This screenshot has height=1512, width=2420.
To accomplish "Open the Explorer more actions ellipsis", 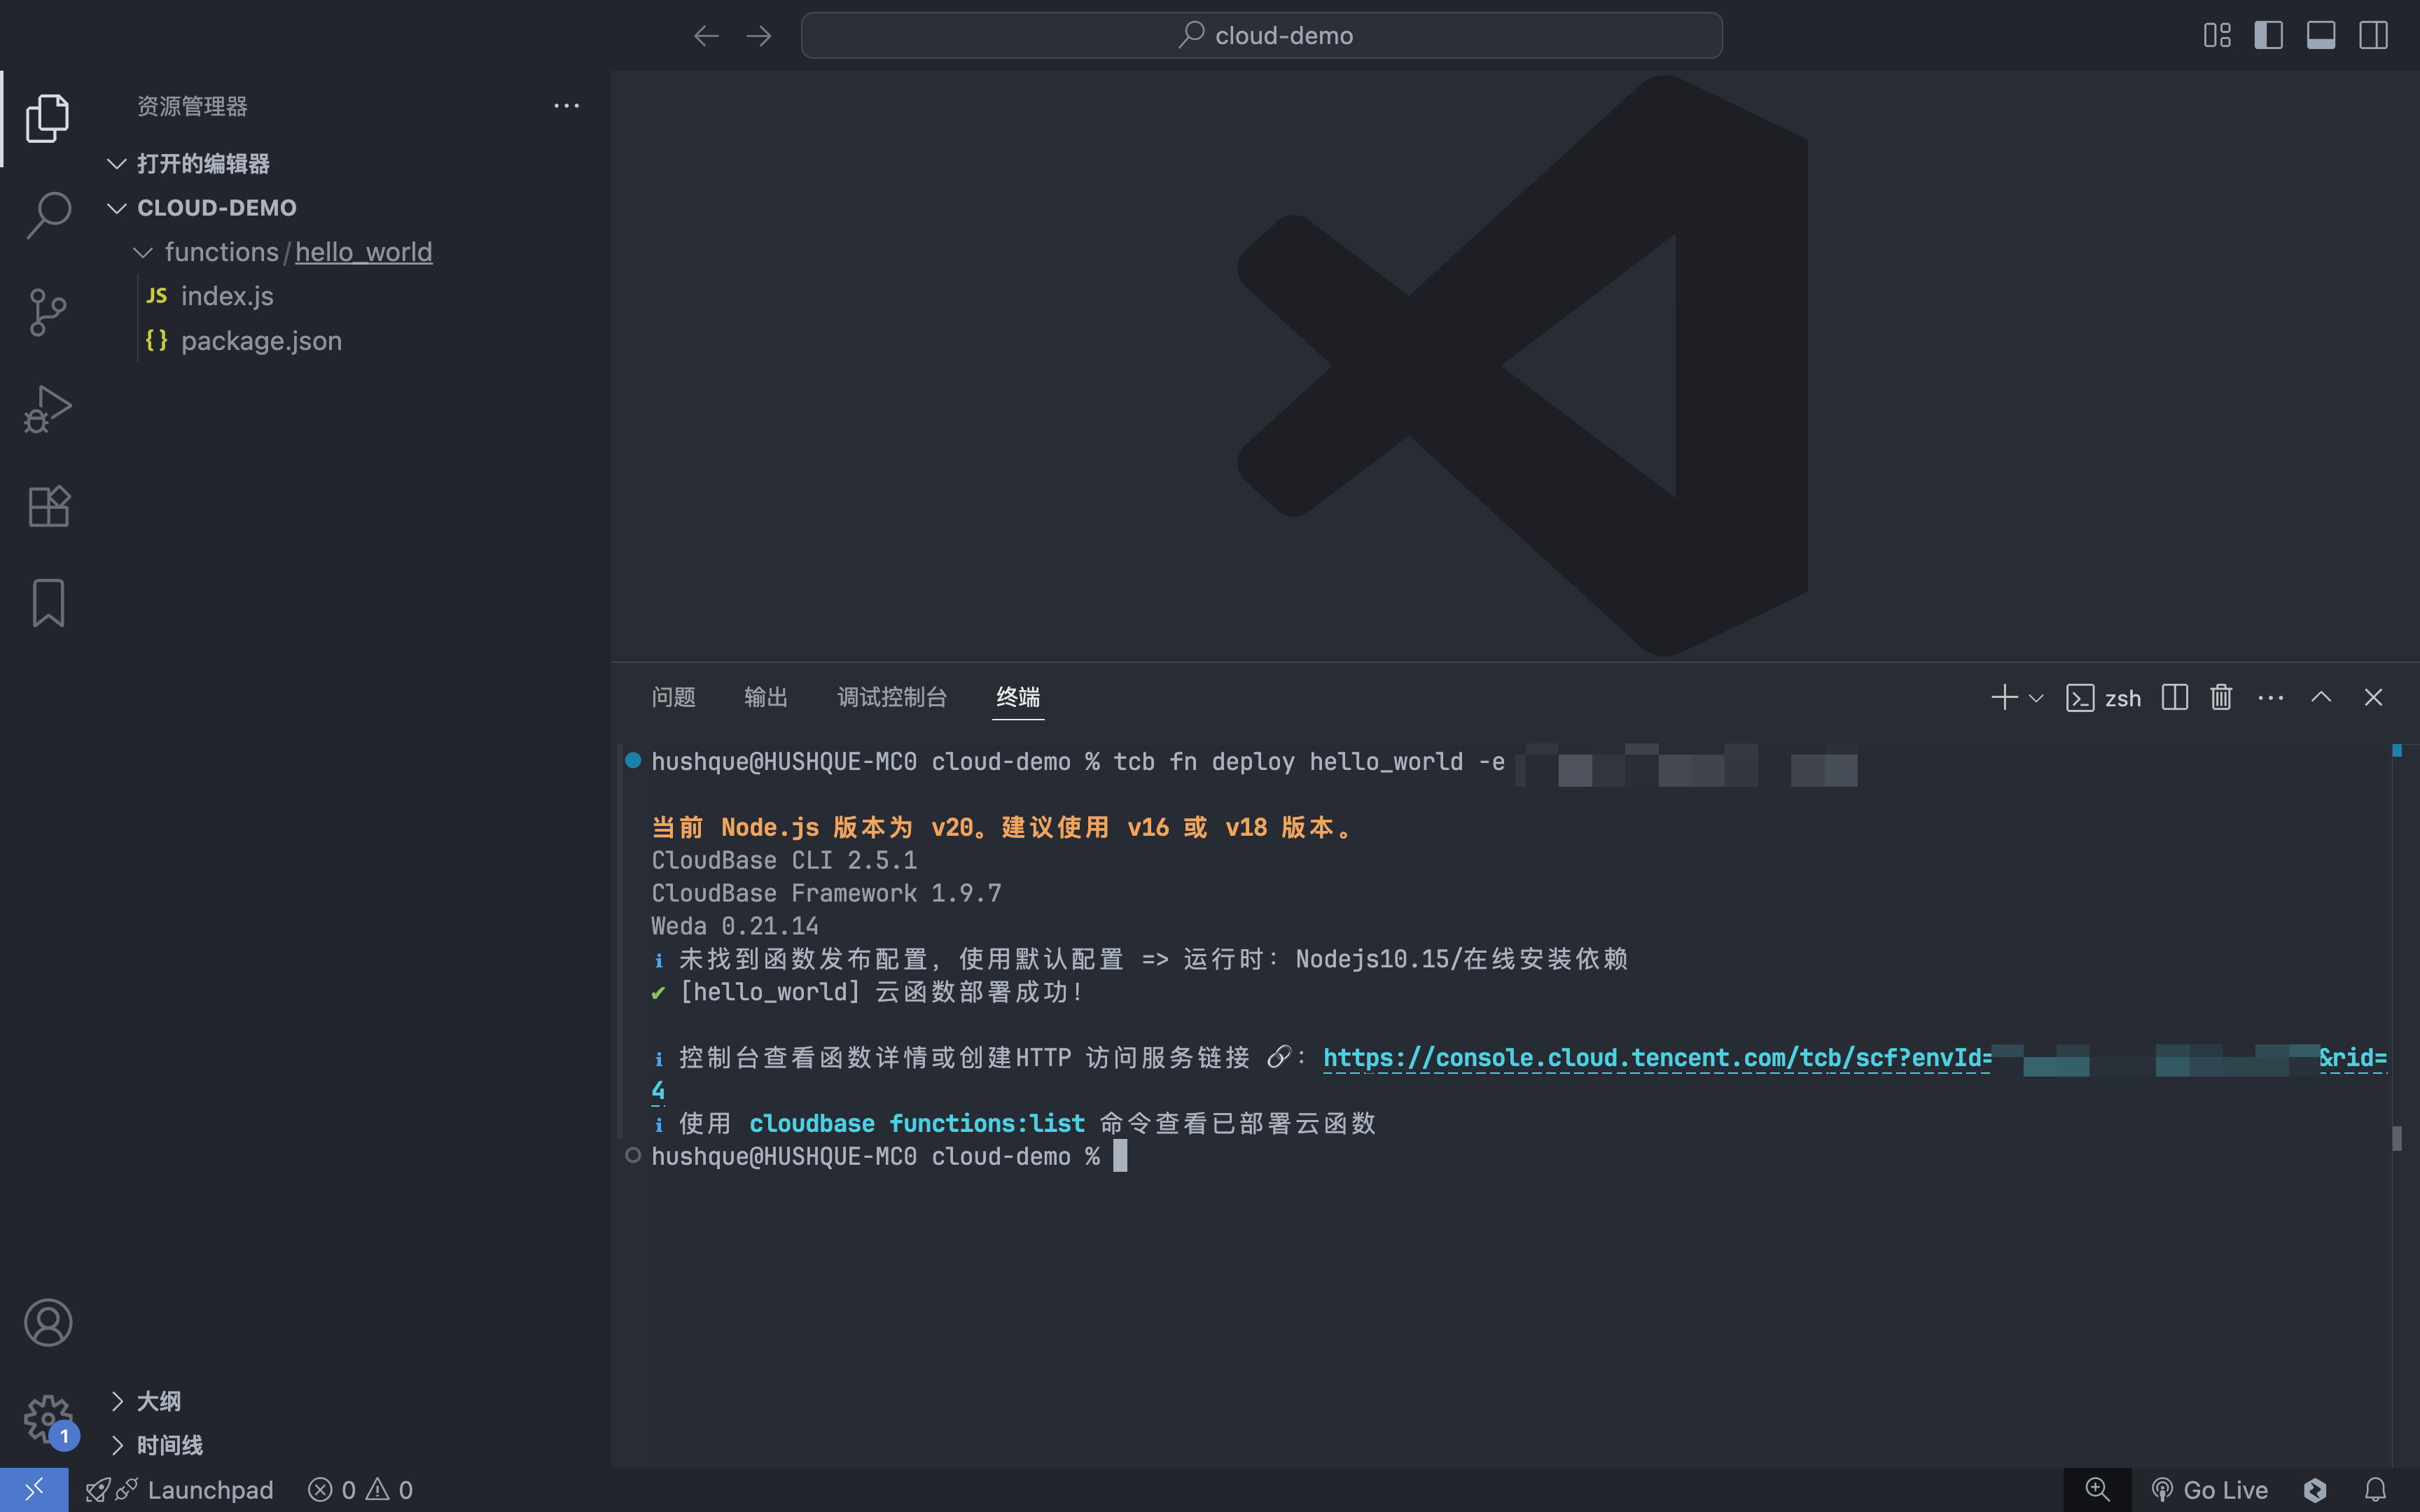I will (x=566, y=106).
